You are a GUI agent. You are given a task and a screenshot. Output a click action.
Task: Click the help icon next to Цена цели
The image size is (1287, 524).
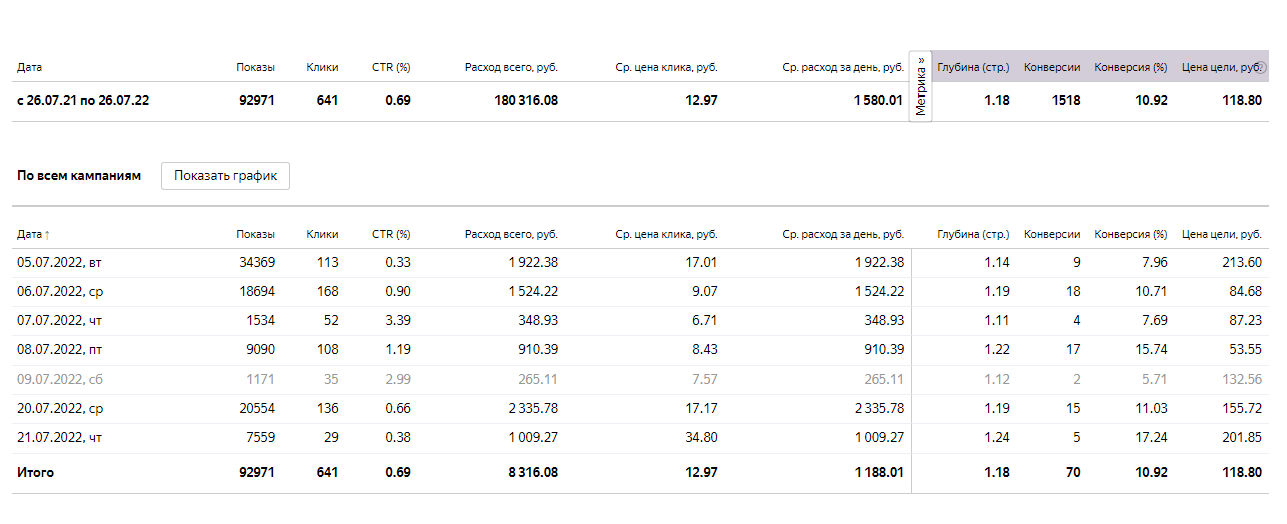click(x=1261, y=68)
